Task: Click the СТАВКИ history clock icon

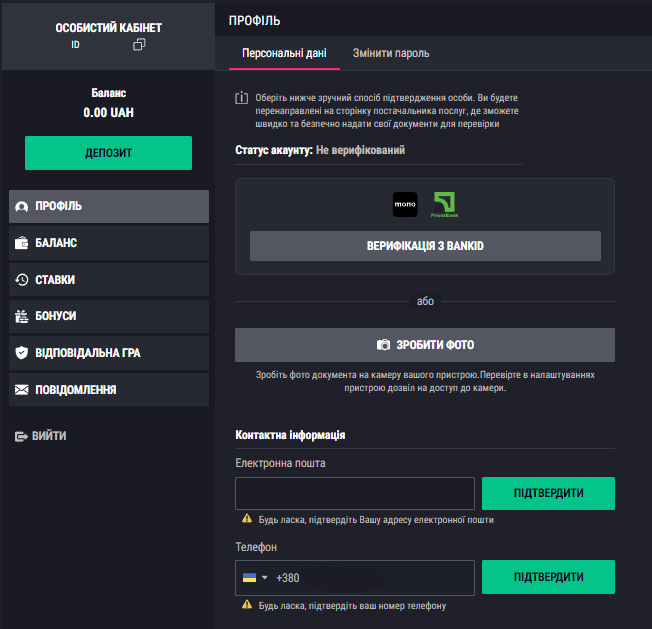Action: tap(21, 280)
